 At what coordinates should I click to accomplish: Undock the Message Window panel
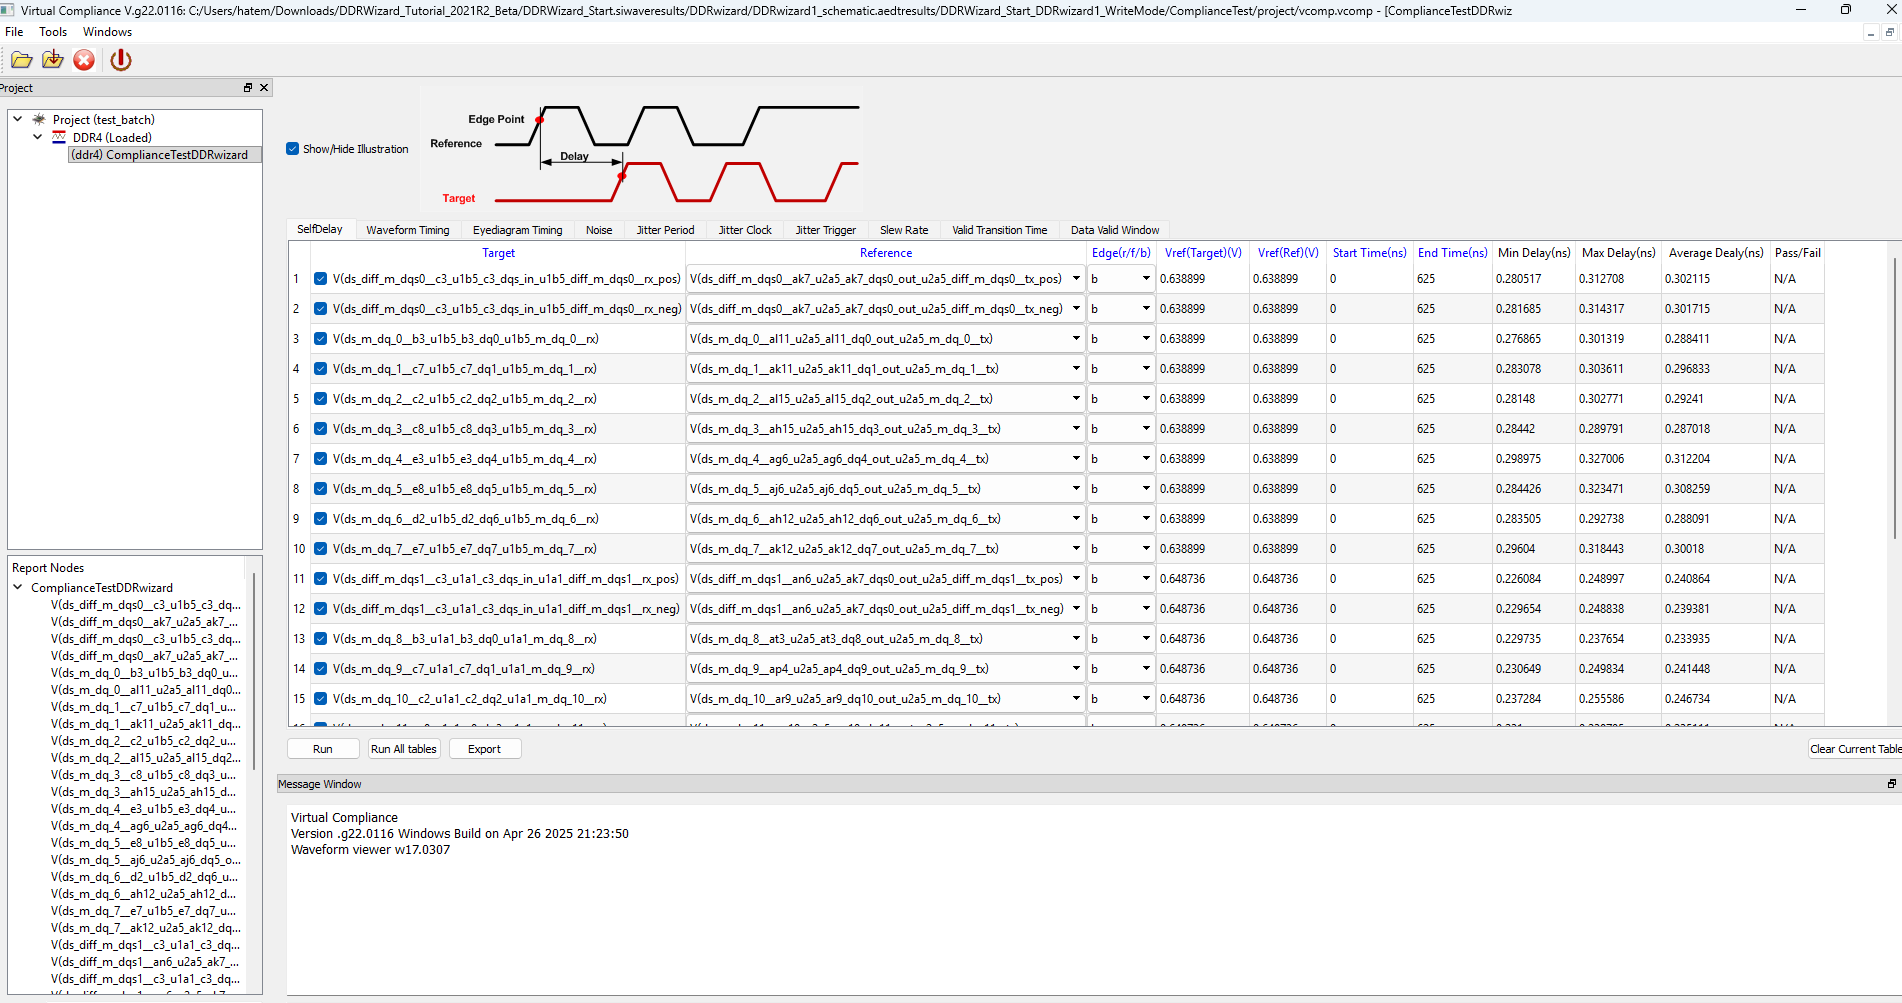(x=1891, y=784)
